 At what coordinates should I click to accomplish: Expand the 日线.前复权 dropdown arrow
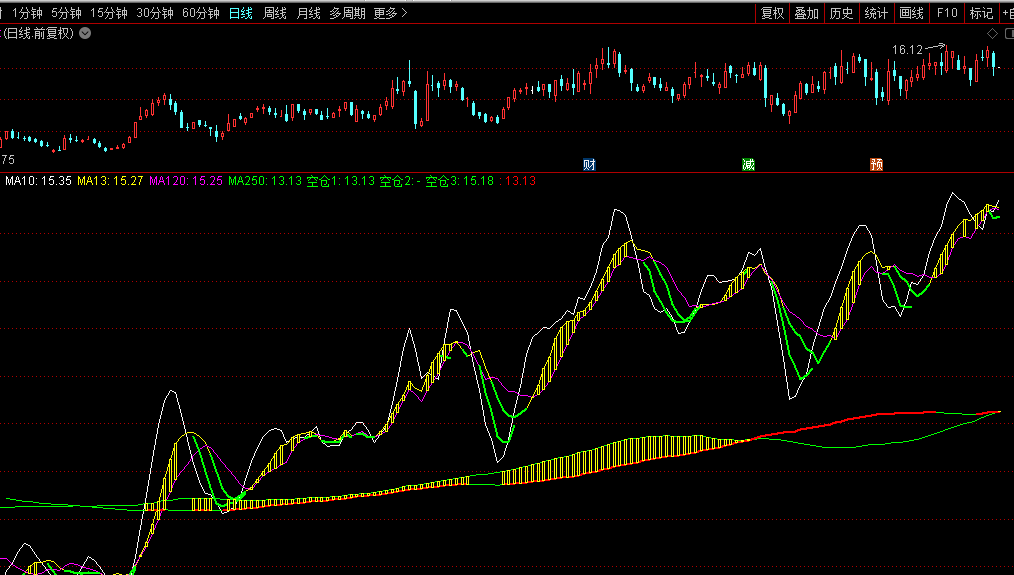85,33
